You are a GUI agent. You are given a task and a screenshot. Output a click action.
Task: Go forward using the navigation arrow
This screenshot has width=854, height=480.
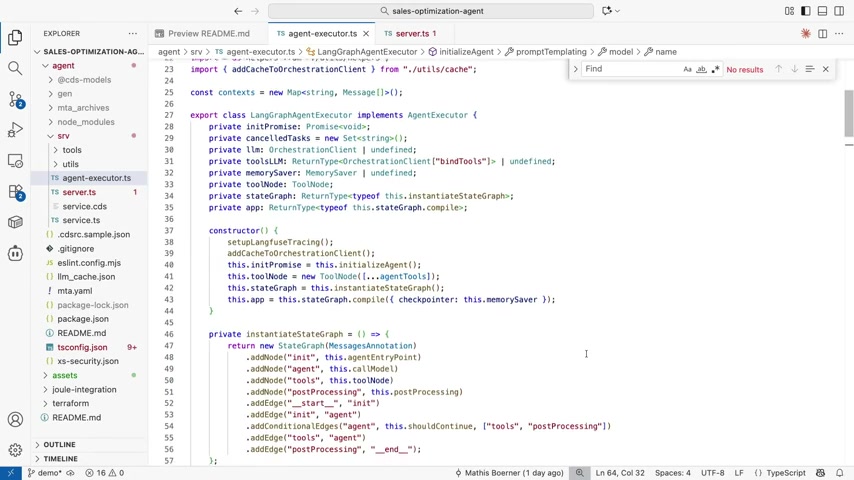[x=255, y=11]
